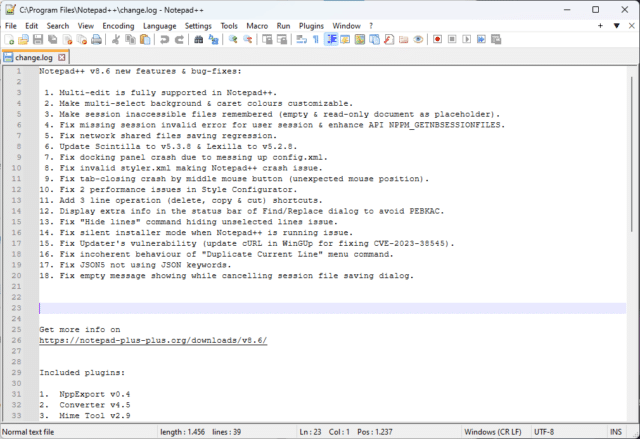Print the document using the printer icon
Image resolution: width=640 pixels, height=439 pixels.
click(96, 40)
